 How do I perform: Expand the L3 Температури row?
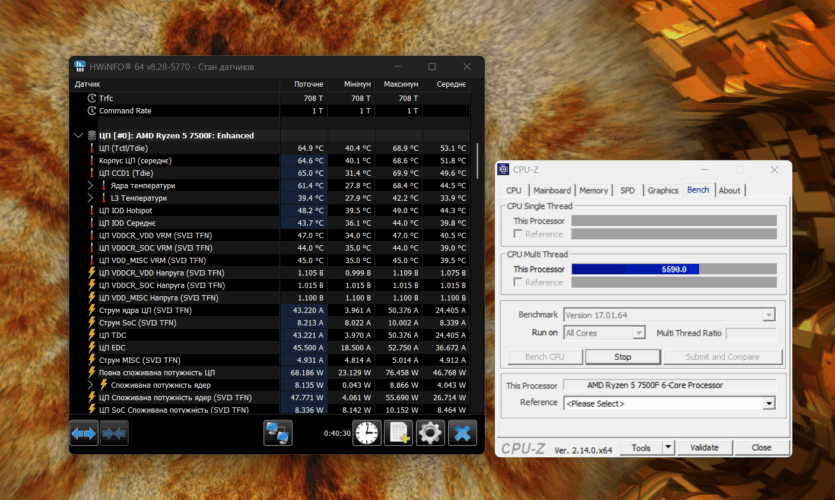coord(90,198)
